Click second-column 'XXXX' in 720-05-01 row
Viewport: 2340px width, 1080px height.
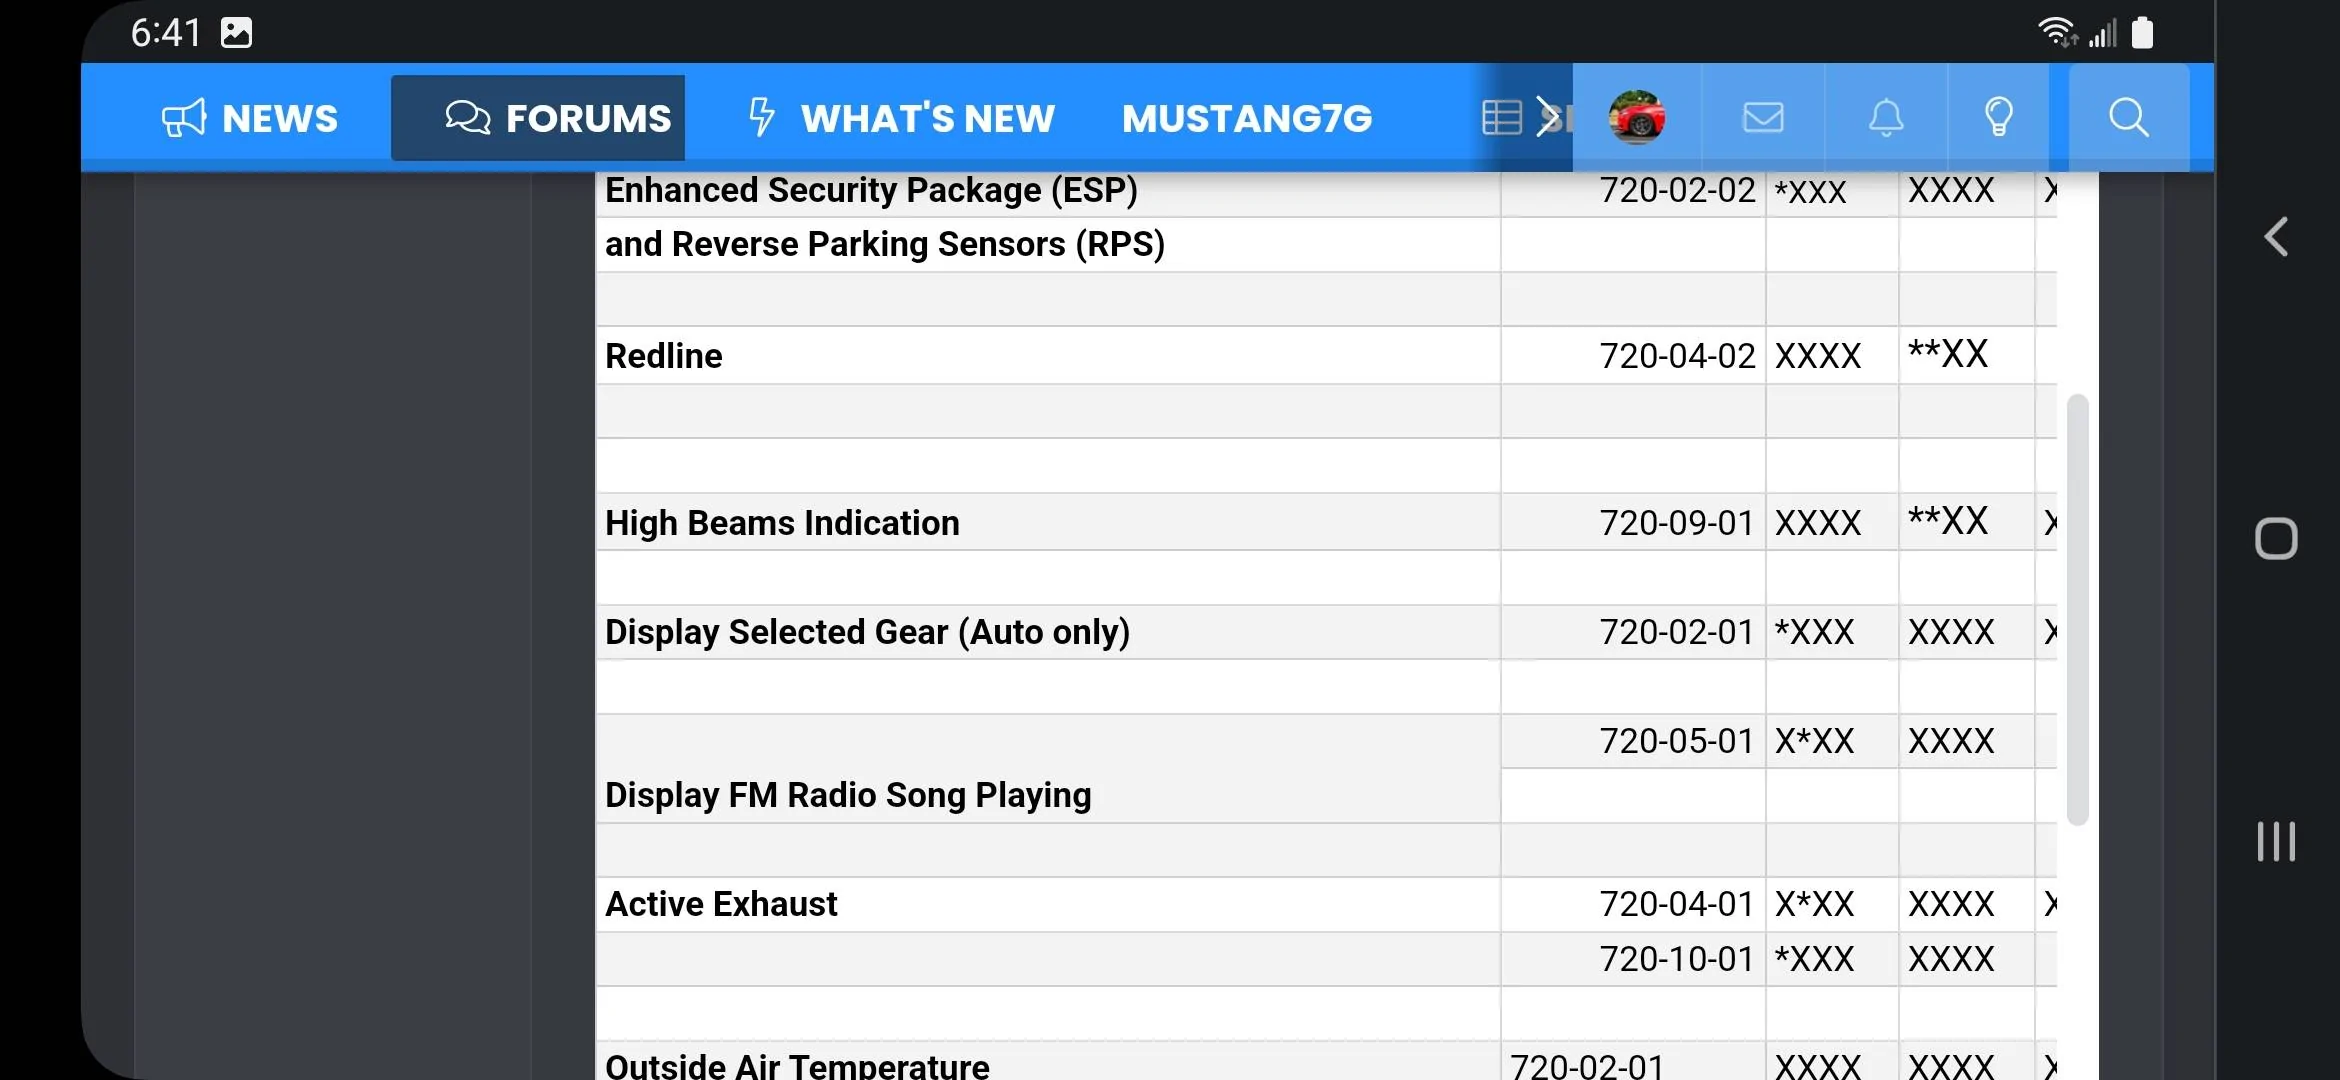[1951, 741]
